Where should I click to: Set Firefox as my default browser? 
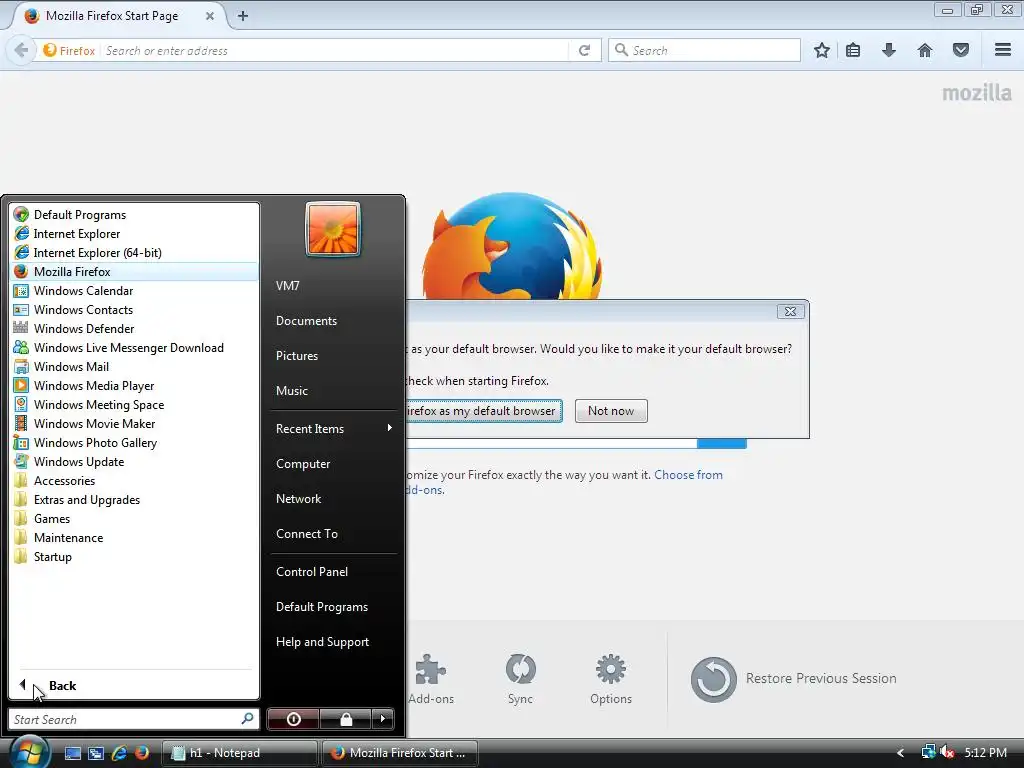click(x=483, y=411)
